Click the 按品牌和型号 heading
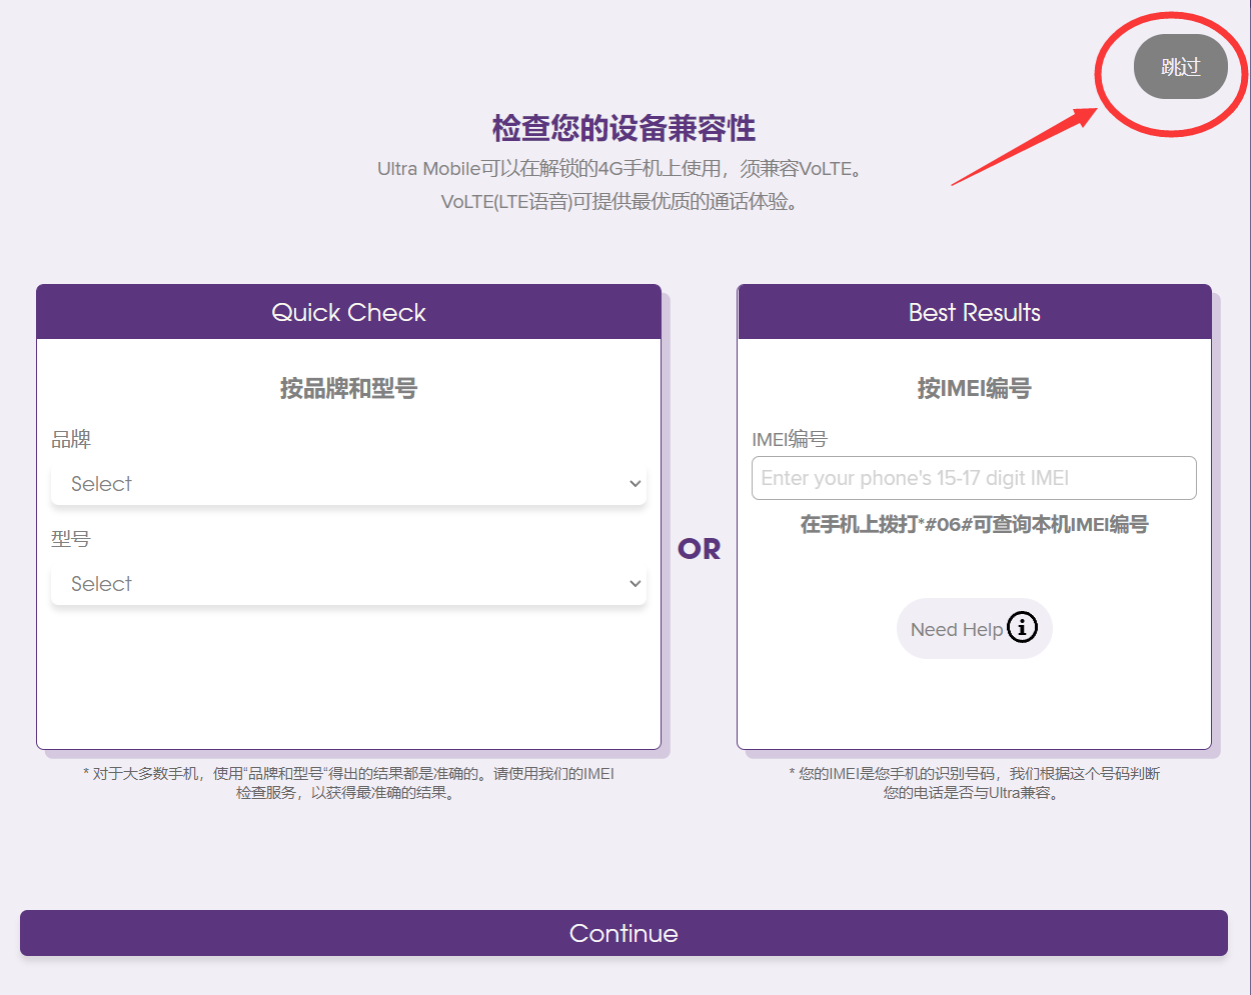Image resolution: width=1251 pixels, height=995 pixels. point(348,389)
